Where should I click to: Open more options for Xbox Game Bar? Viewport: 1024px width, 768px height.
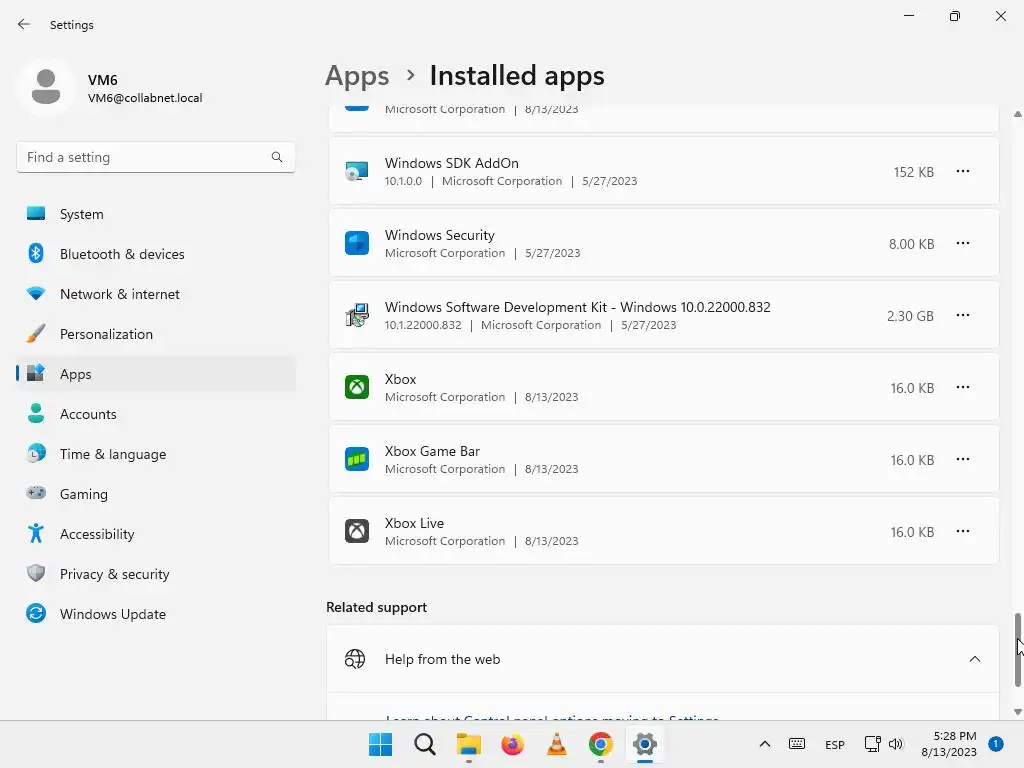point(963,459)
